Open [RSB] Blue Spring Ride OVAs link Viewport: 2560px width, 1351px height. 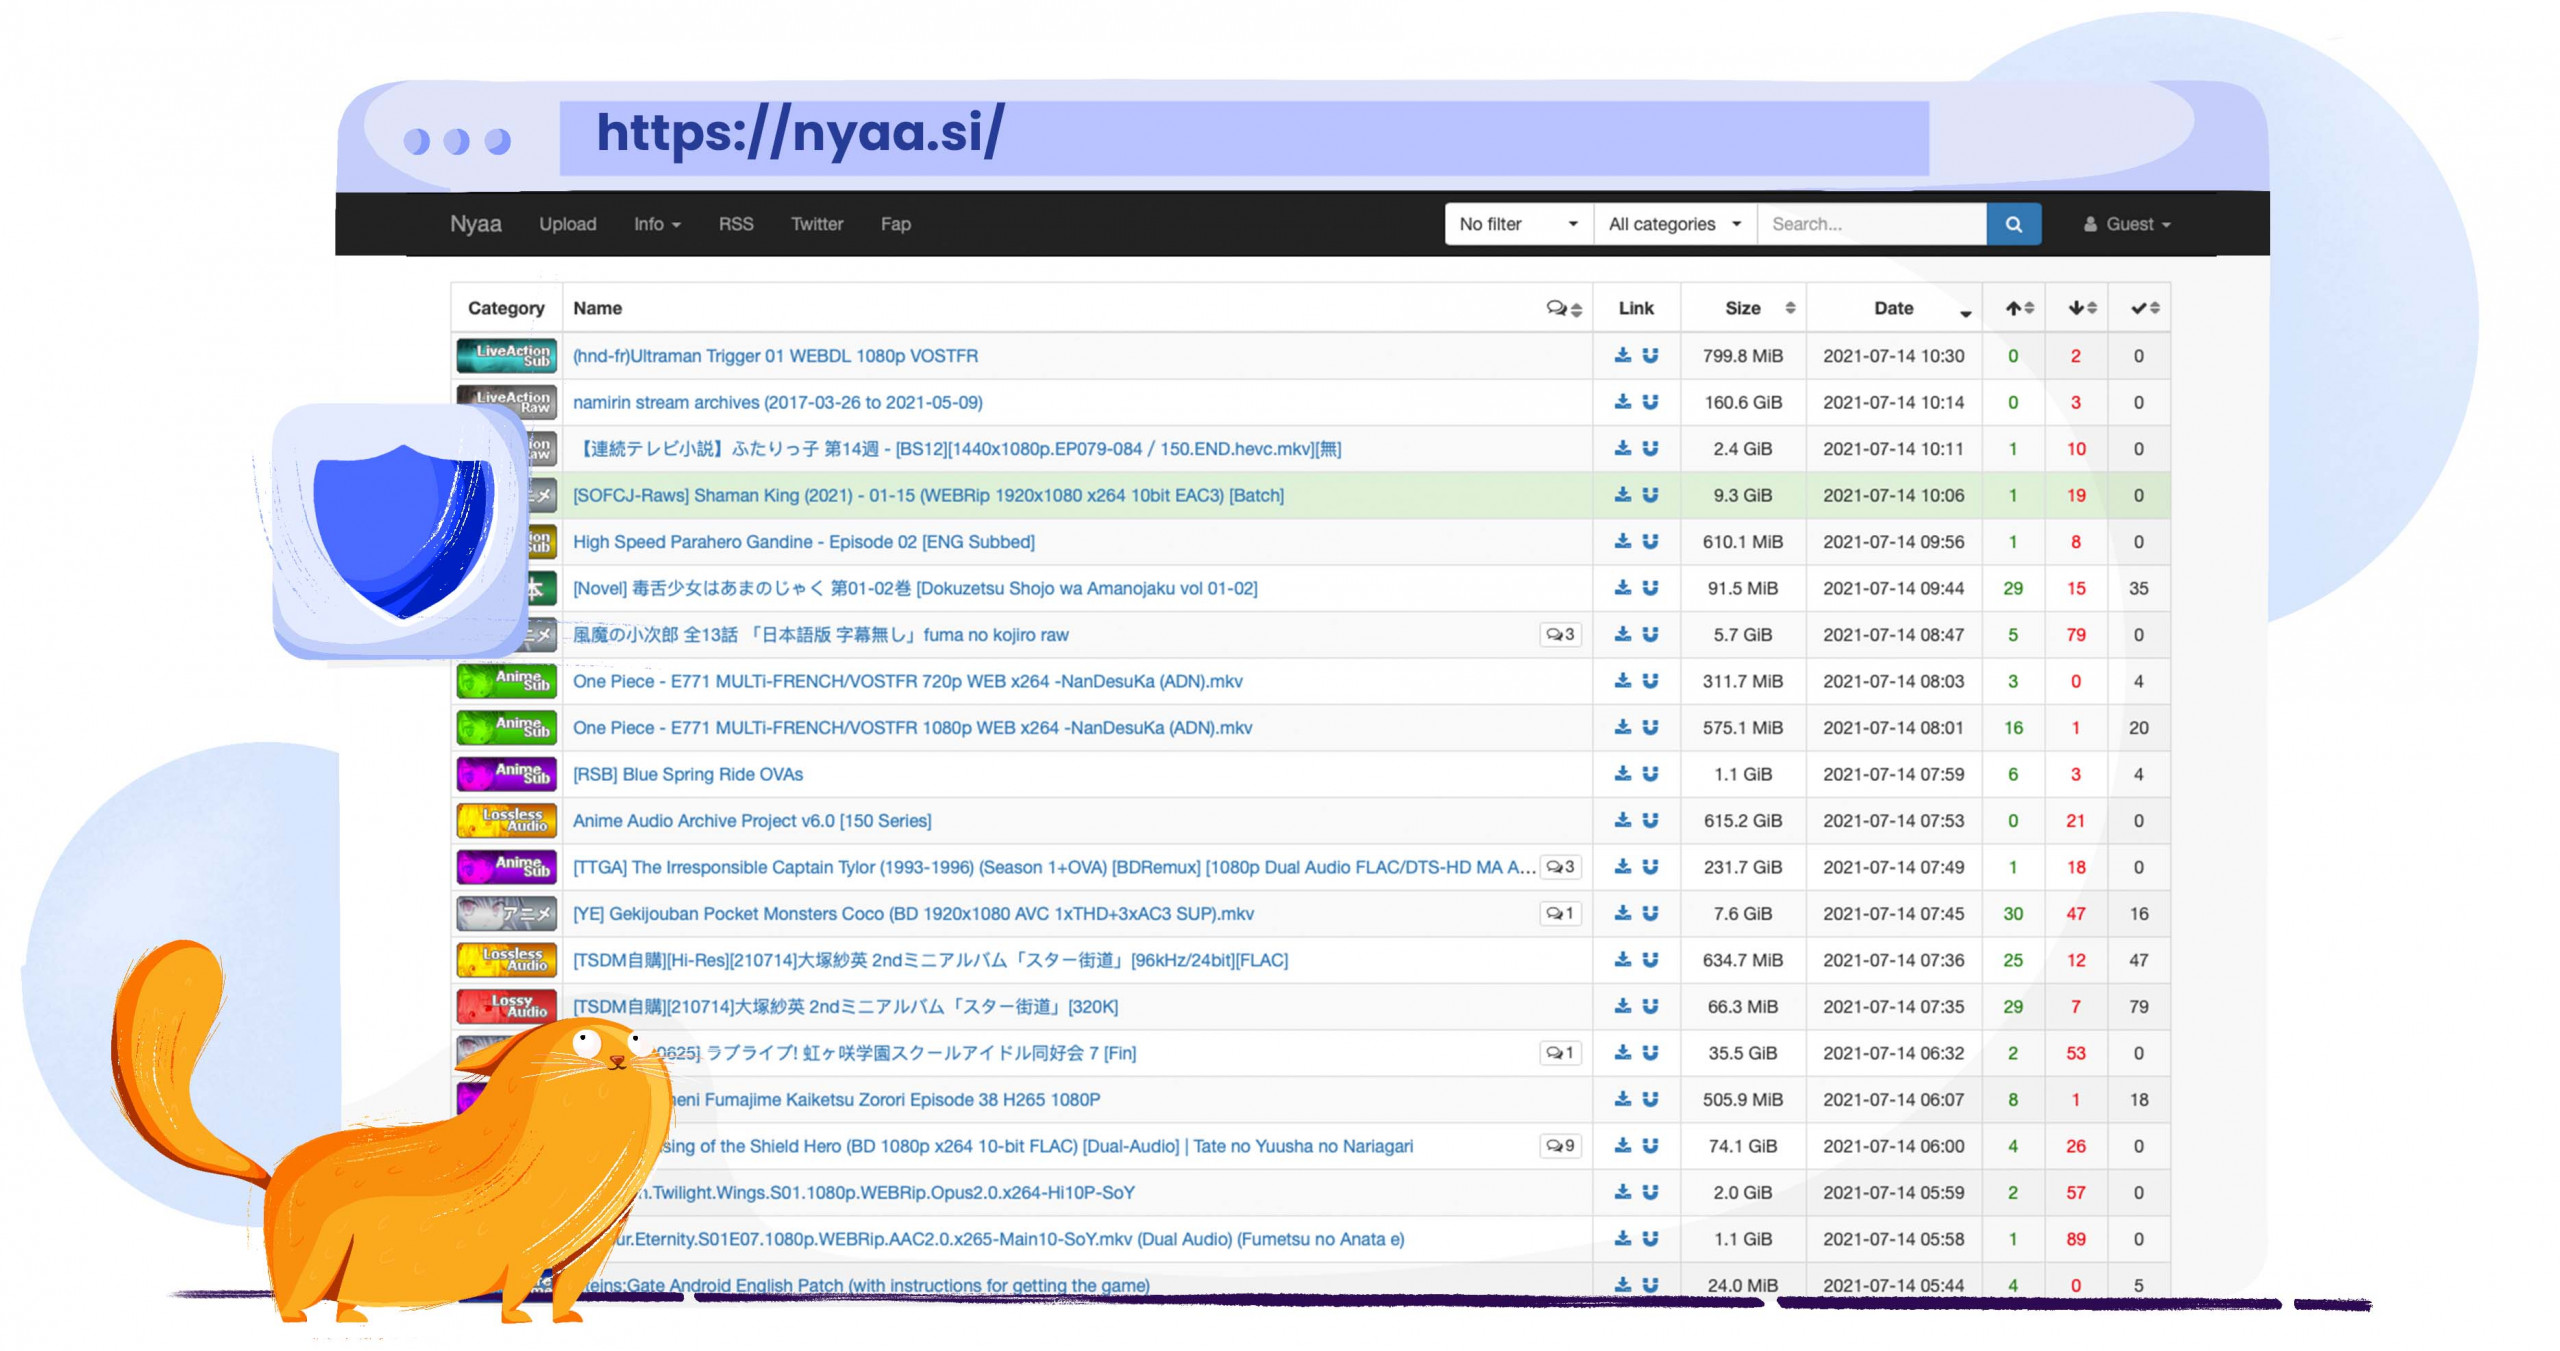tap(688, 774)
